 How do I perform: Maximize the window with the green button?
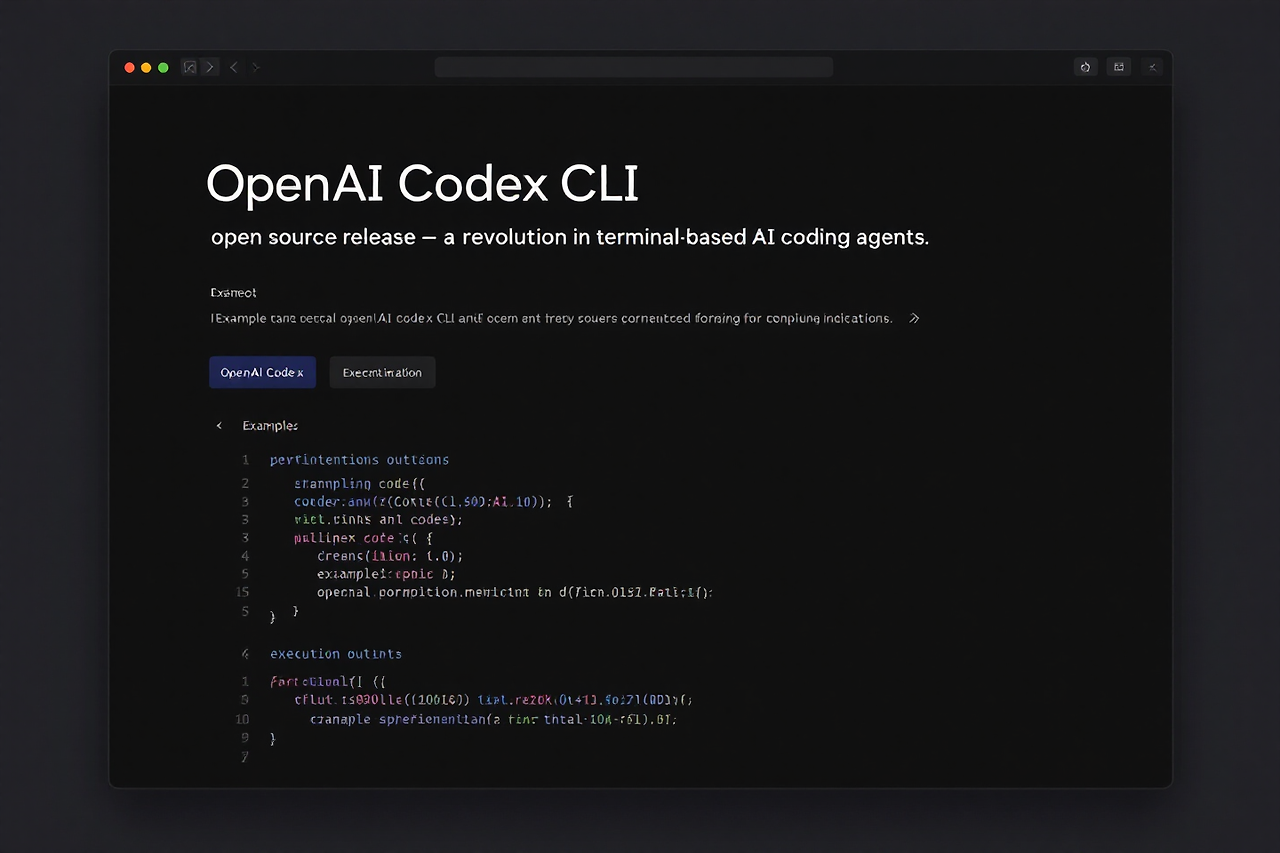163,67
